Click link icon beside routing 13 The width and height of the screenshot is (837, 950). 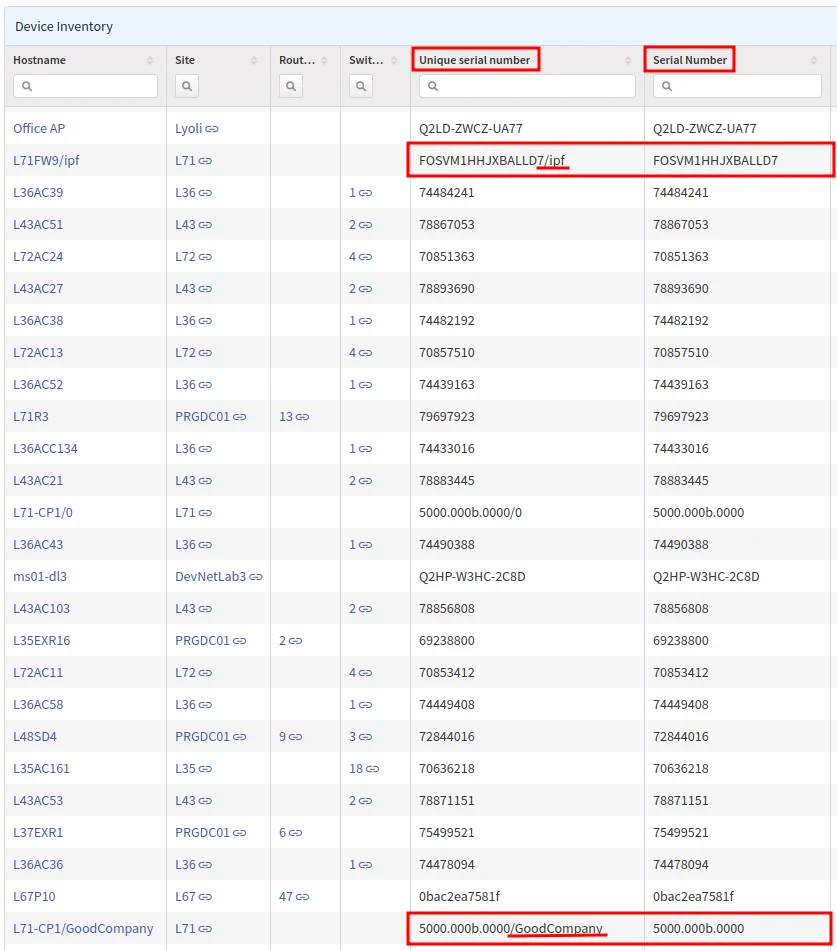(302, 417)
